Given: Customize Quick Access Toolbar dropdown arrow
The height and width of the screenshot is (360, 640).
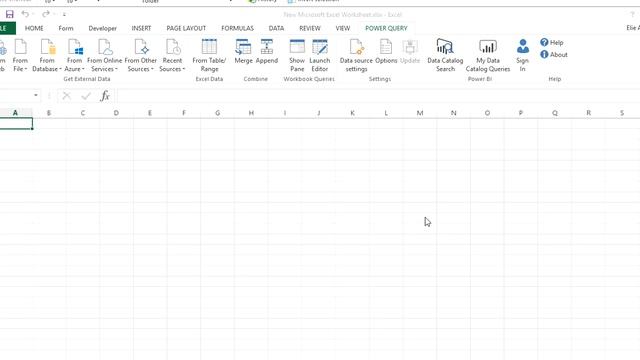Looking at the screenshot, I should pyautogui.click(x=64, y=15).
